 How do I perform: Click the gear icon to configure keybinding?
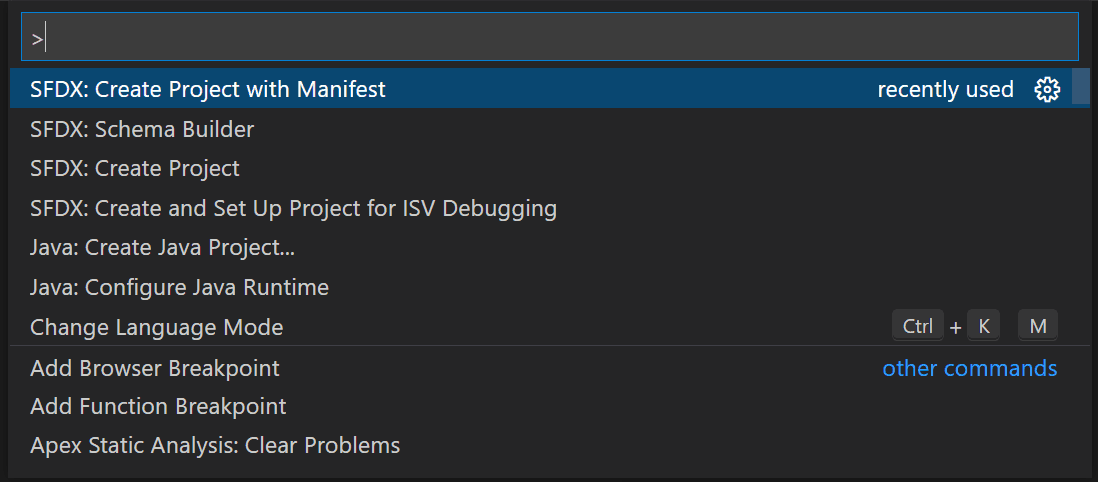[1047, 90]
